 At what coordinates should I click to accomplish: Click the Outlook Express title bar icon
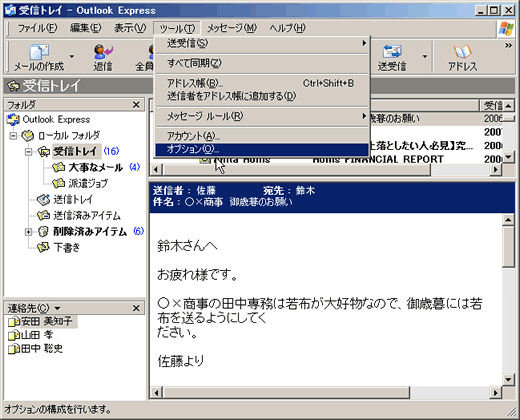pyautogui.click(x=10, y=10)
